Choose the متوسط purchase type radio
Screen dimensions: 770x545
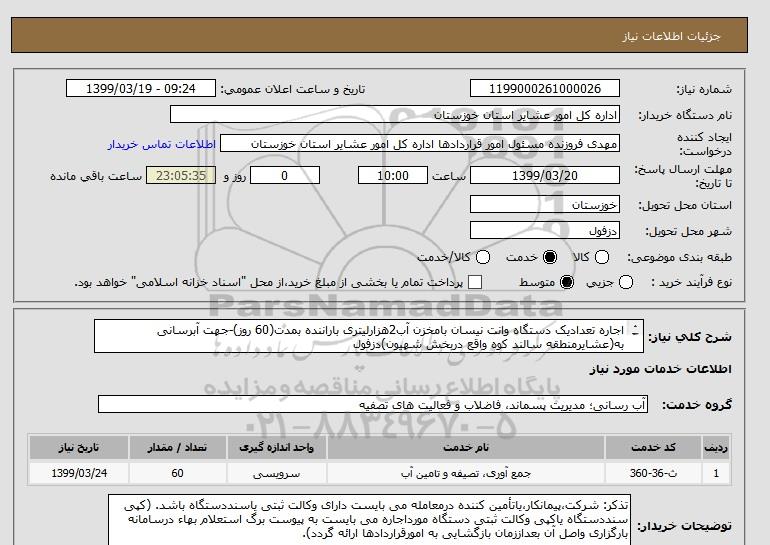click(x=567, y=282)
